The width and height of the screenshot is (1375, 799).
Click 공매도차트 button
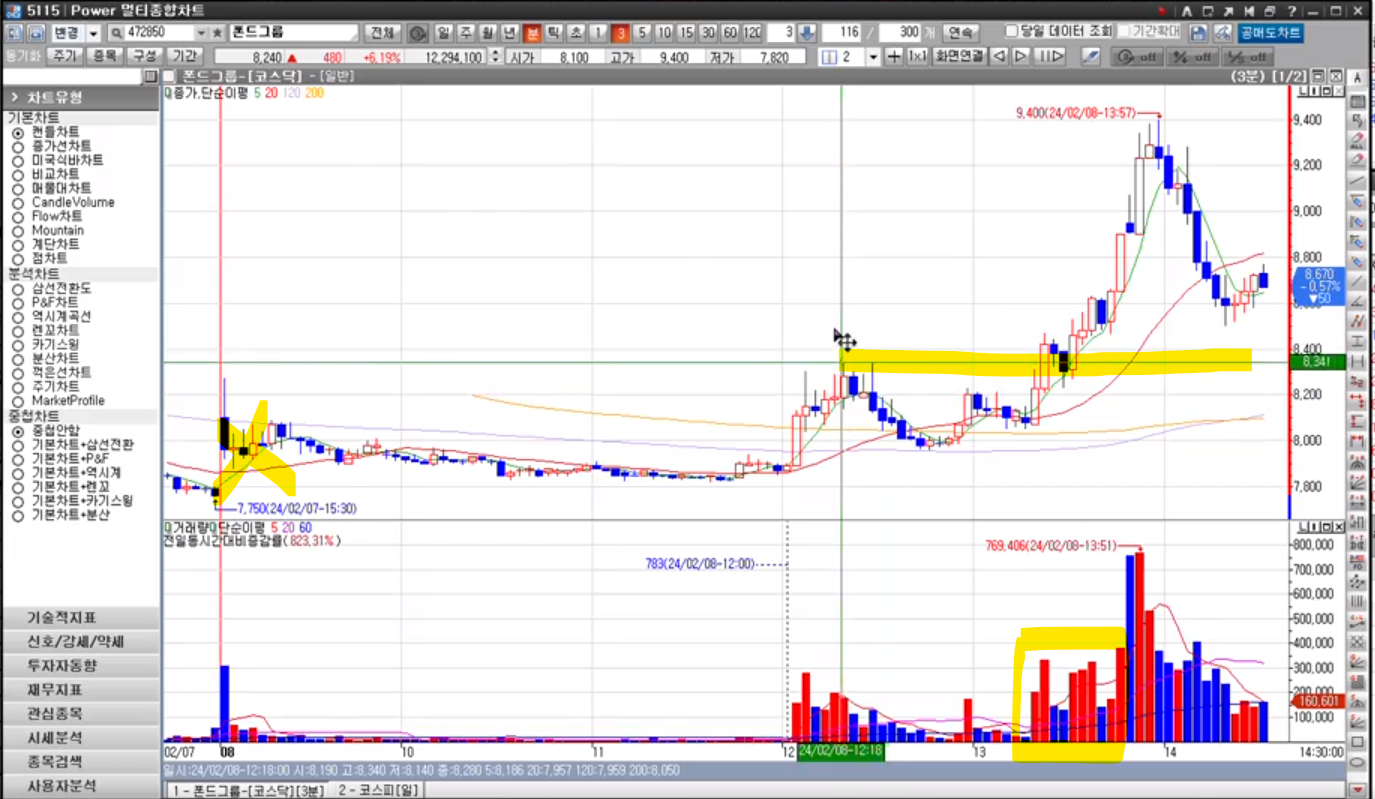(1270, 33)
